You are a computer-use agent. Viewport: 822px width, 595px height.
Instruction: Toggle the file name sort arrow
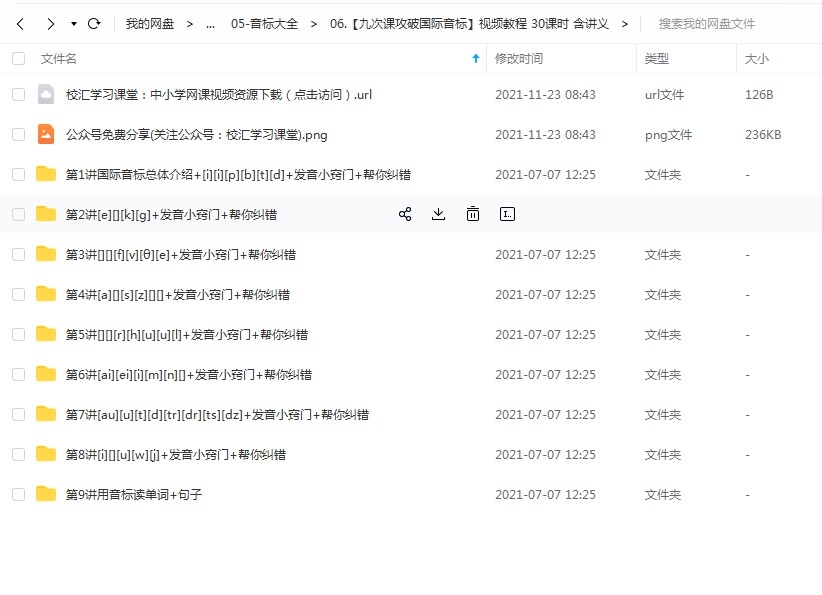[x=475, y=59]
